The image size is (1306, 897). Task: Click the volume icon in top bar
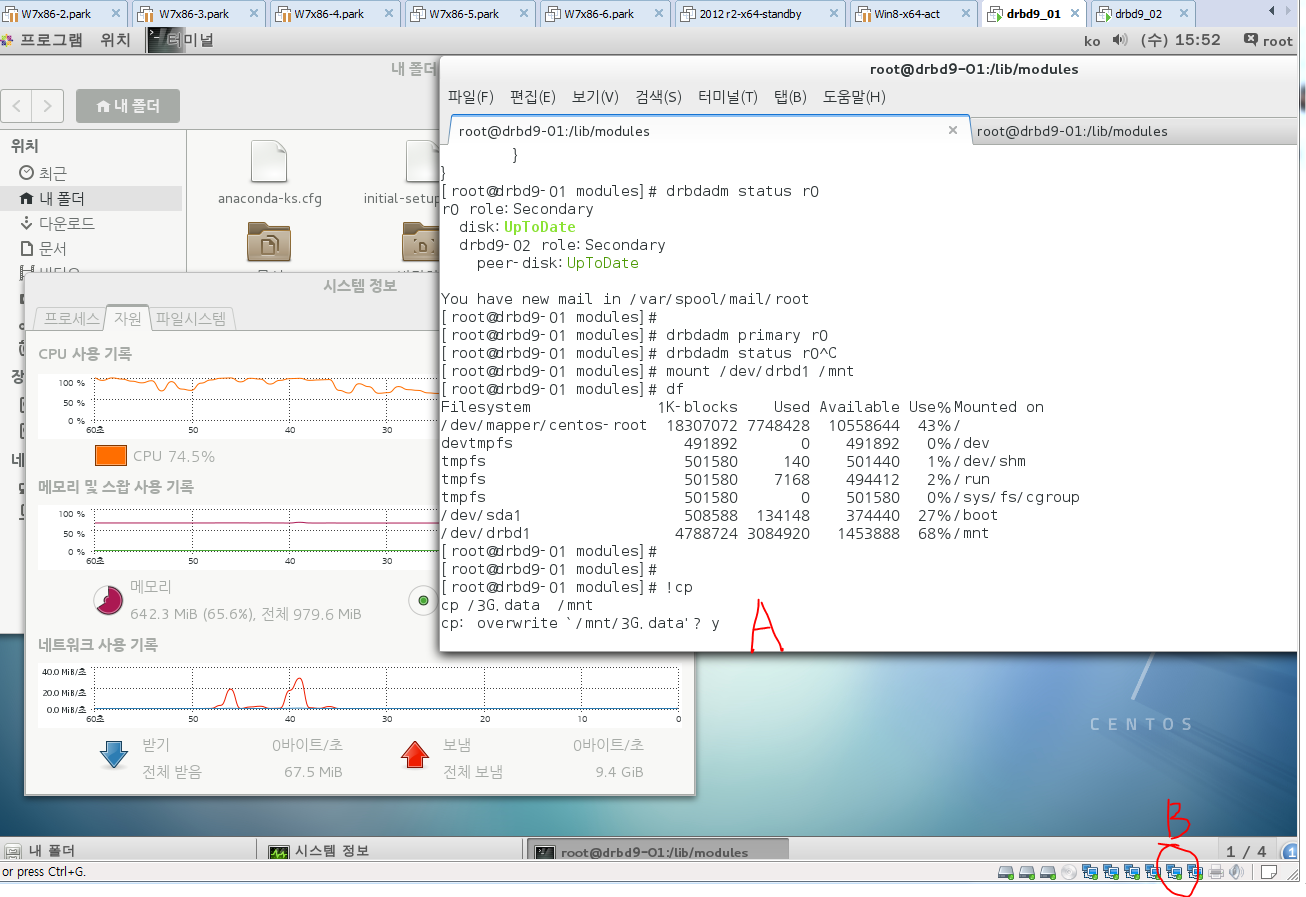1119,40
